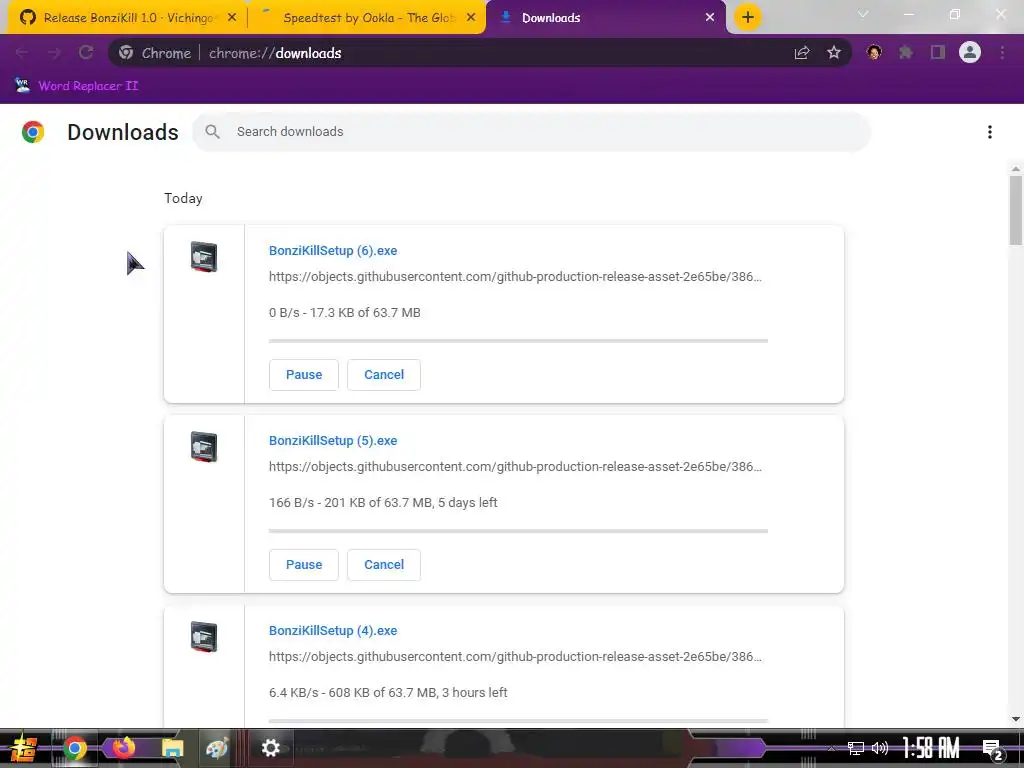Open the avatar extension icon in the toolbar

pos(874,52)
